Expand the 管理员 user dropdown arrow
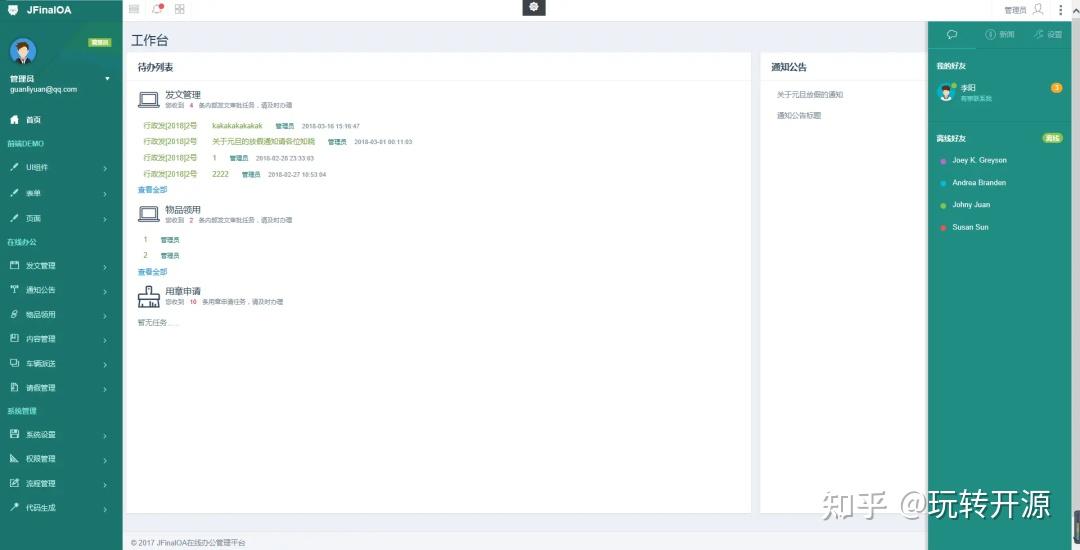The height and width of the screenshot is (550, 1080). pos(107,78)
